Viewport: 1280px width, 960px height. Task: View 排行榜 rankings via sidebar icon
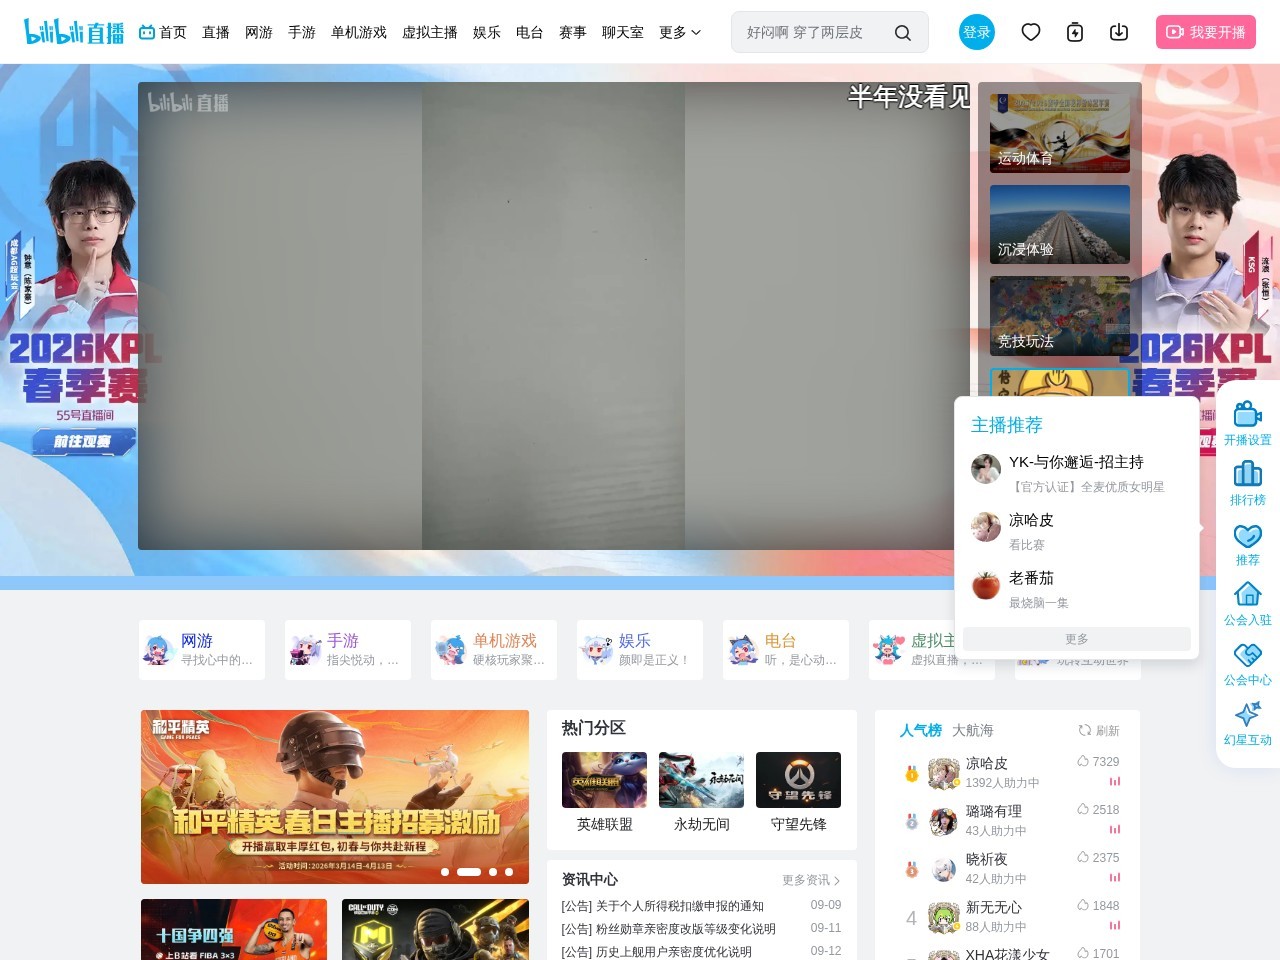pos(1247,482)
